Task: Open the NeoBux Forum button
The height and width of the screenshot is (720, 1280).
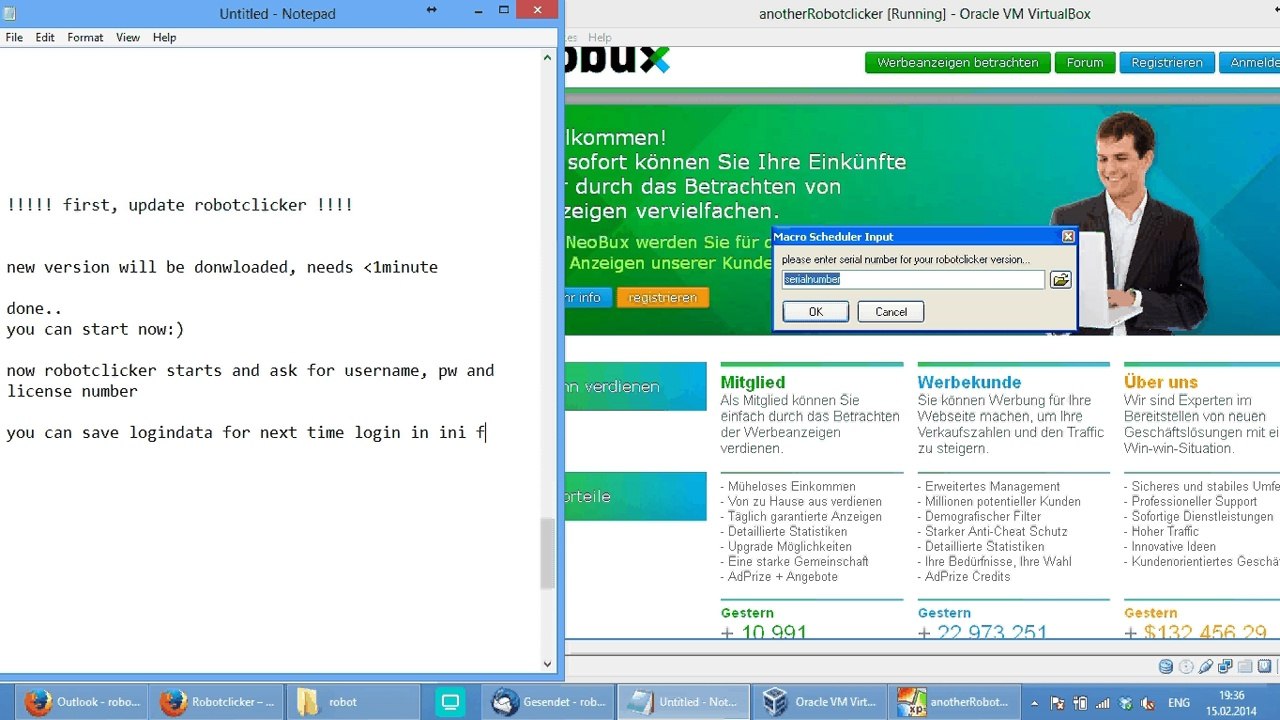Action: click(x=1085, y=62)
